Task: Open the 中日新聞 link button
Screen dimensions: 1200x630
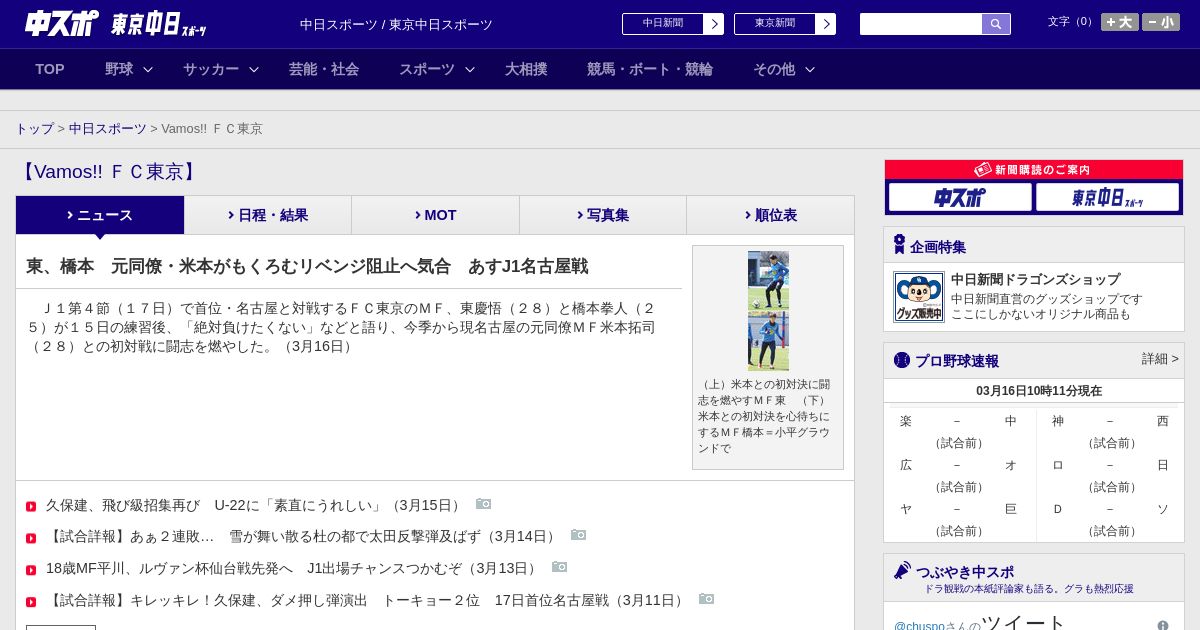Action: (662, 23)
